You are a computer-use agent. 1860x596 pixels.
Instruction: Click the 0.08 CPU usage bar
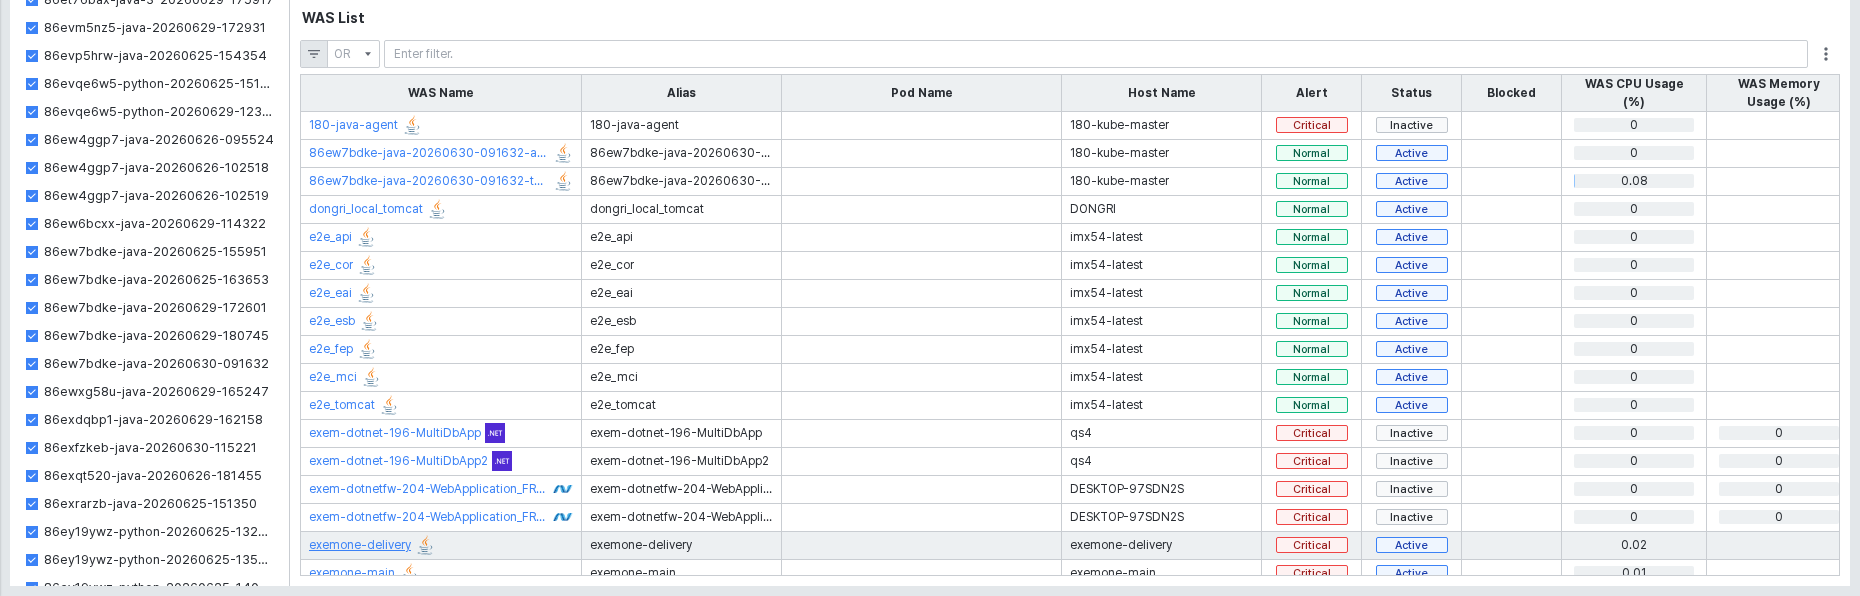1634,181
